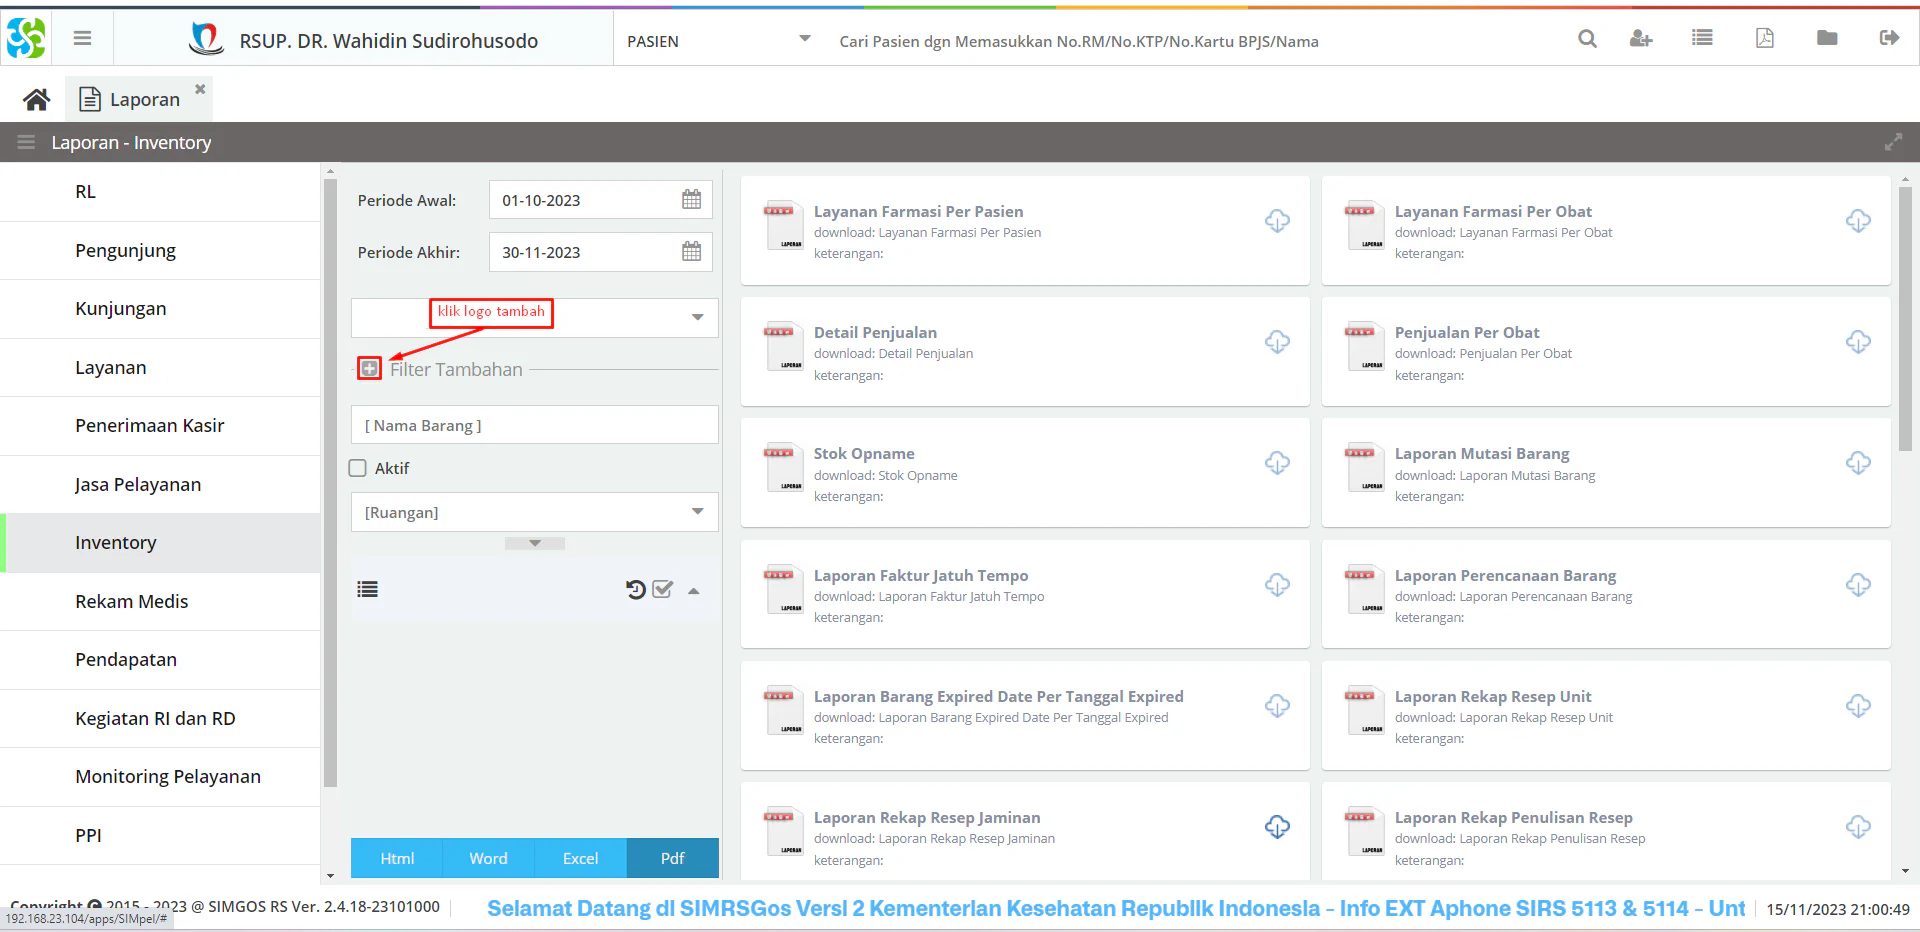The image size is (1920, 932).
Task: Enable the Aktif checkbox
Action: (x=358, y=468)
